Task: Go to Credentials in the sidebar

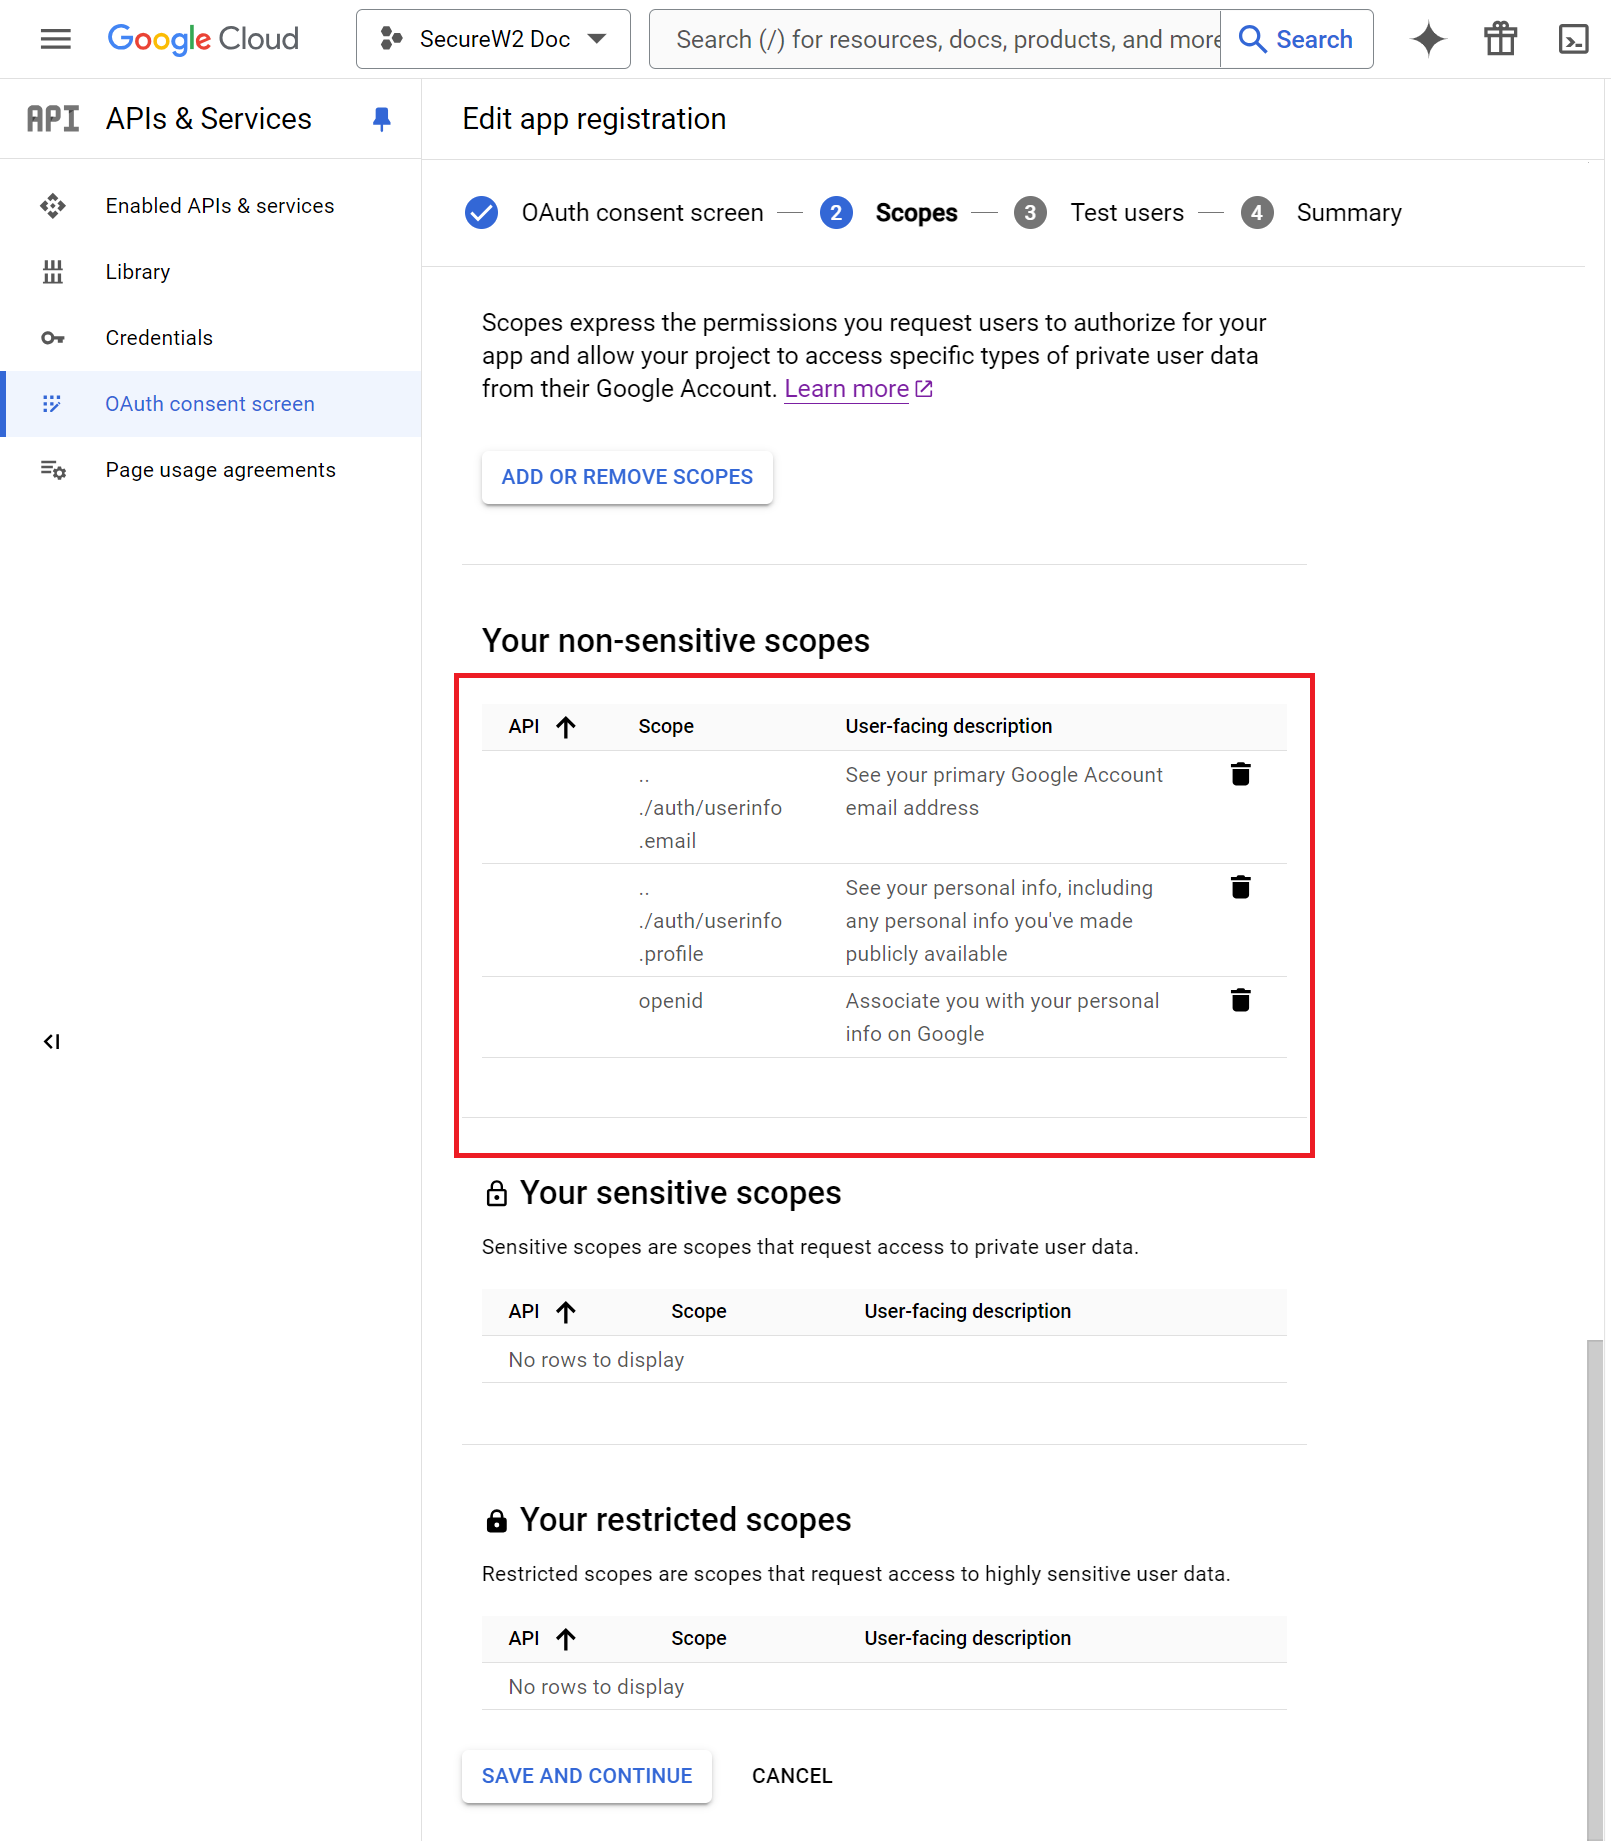Action: coord(159,338)
